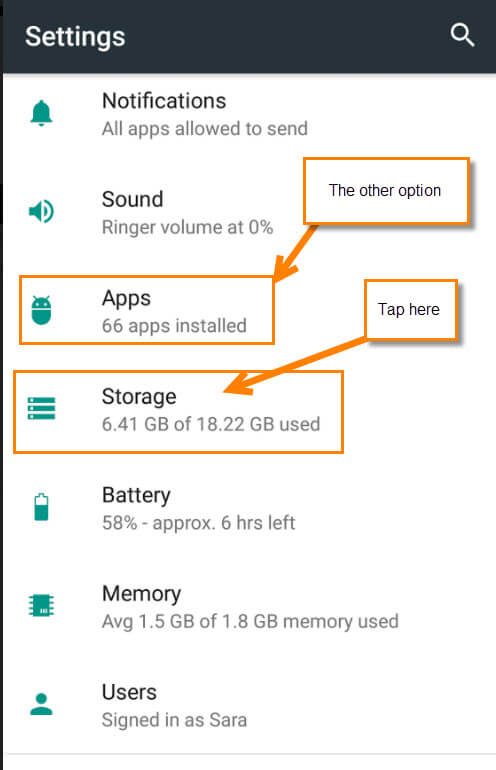Open the Sound settings entry
This screenshot has width=496, height=770.
(249, 212)
